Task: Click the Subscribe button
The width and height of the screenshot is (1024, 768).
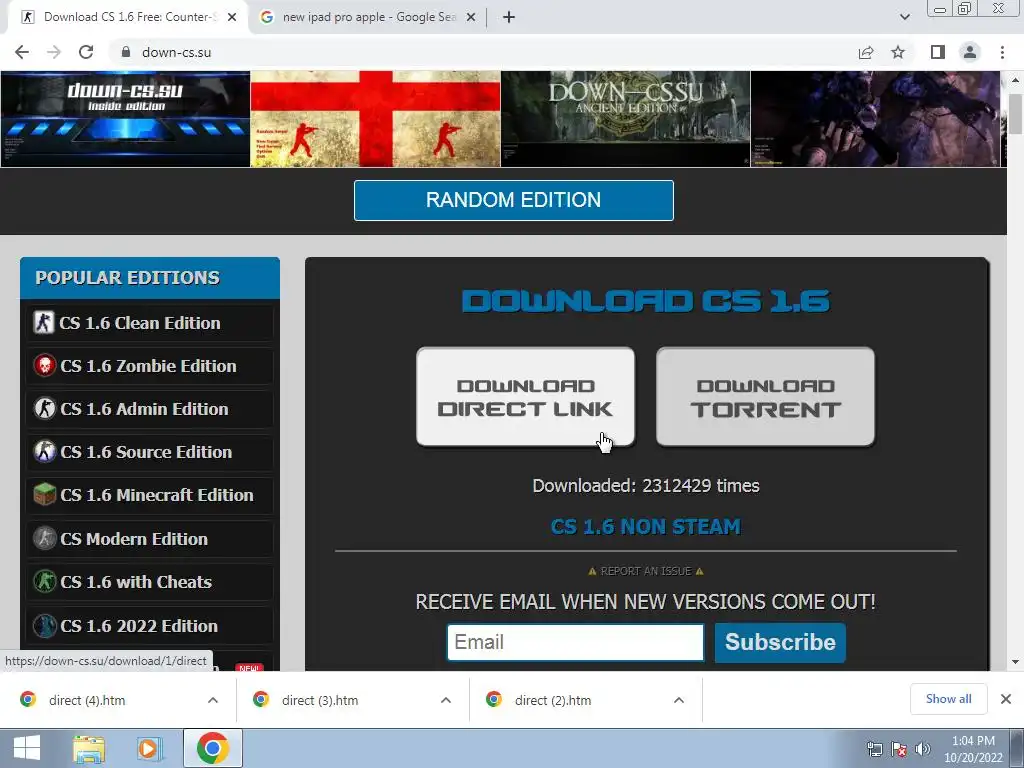Action: click(x=780, y=642)
